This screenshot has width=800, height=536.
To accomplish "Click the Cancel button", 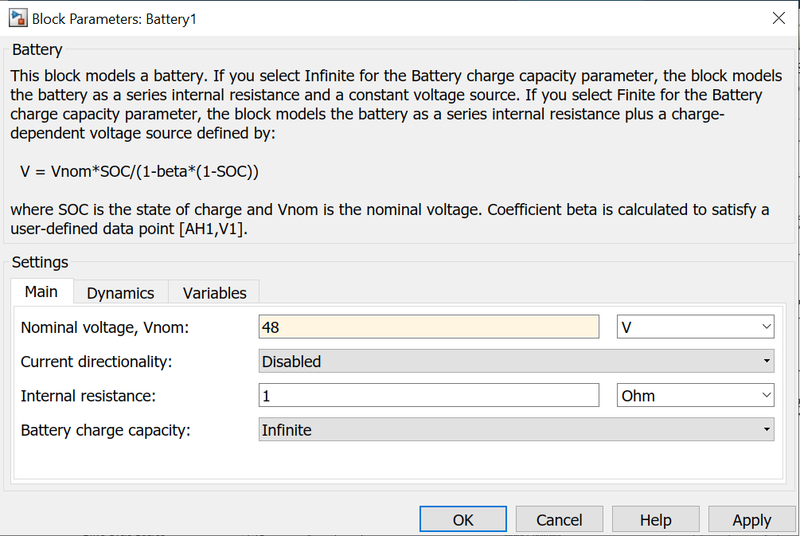I will click(559, 520).
